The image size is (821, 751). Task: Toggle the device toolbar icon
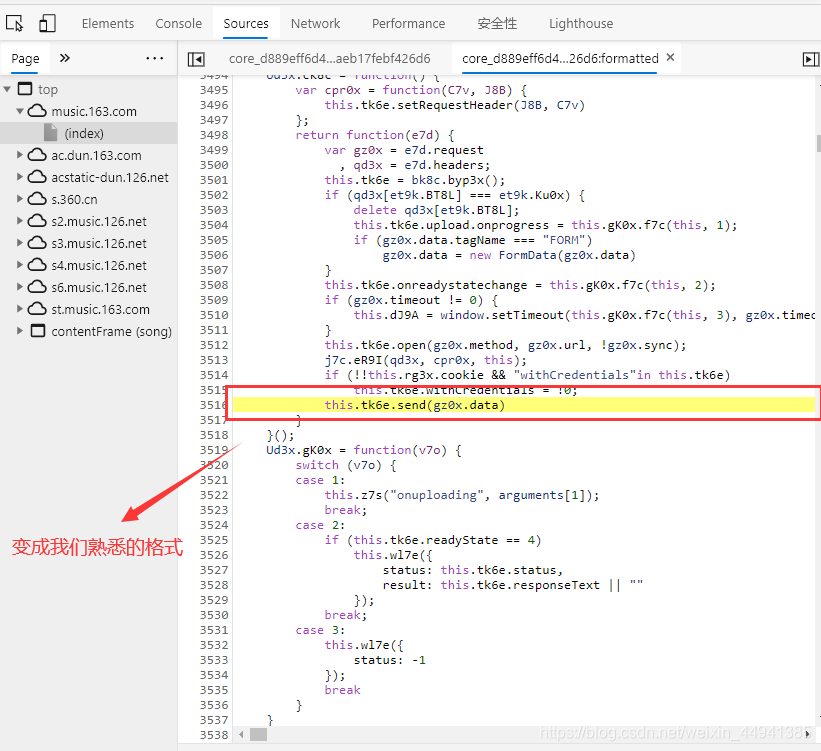pos(47,24)
